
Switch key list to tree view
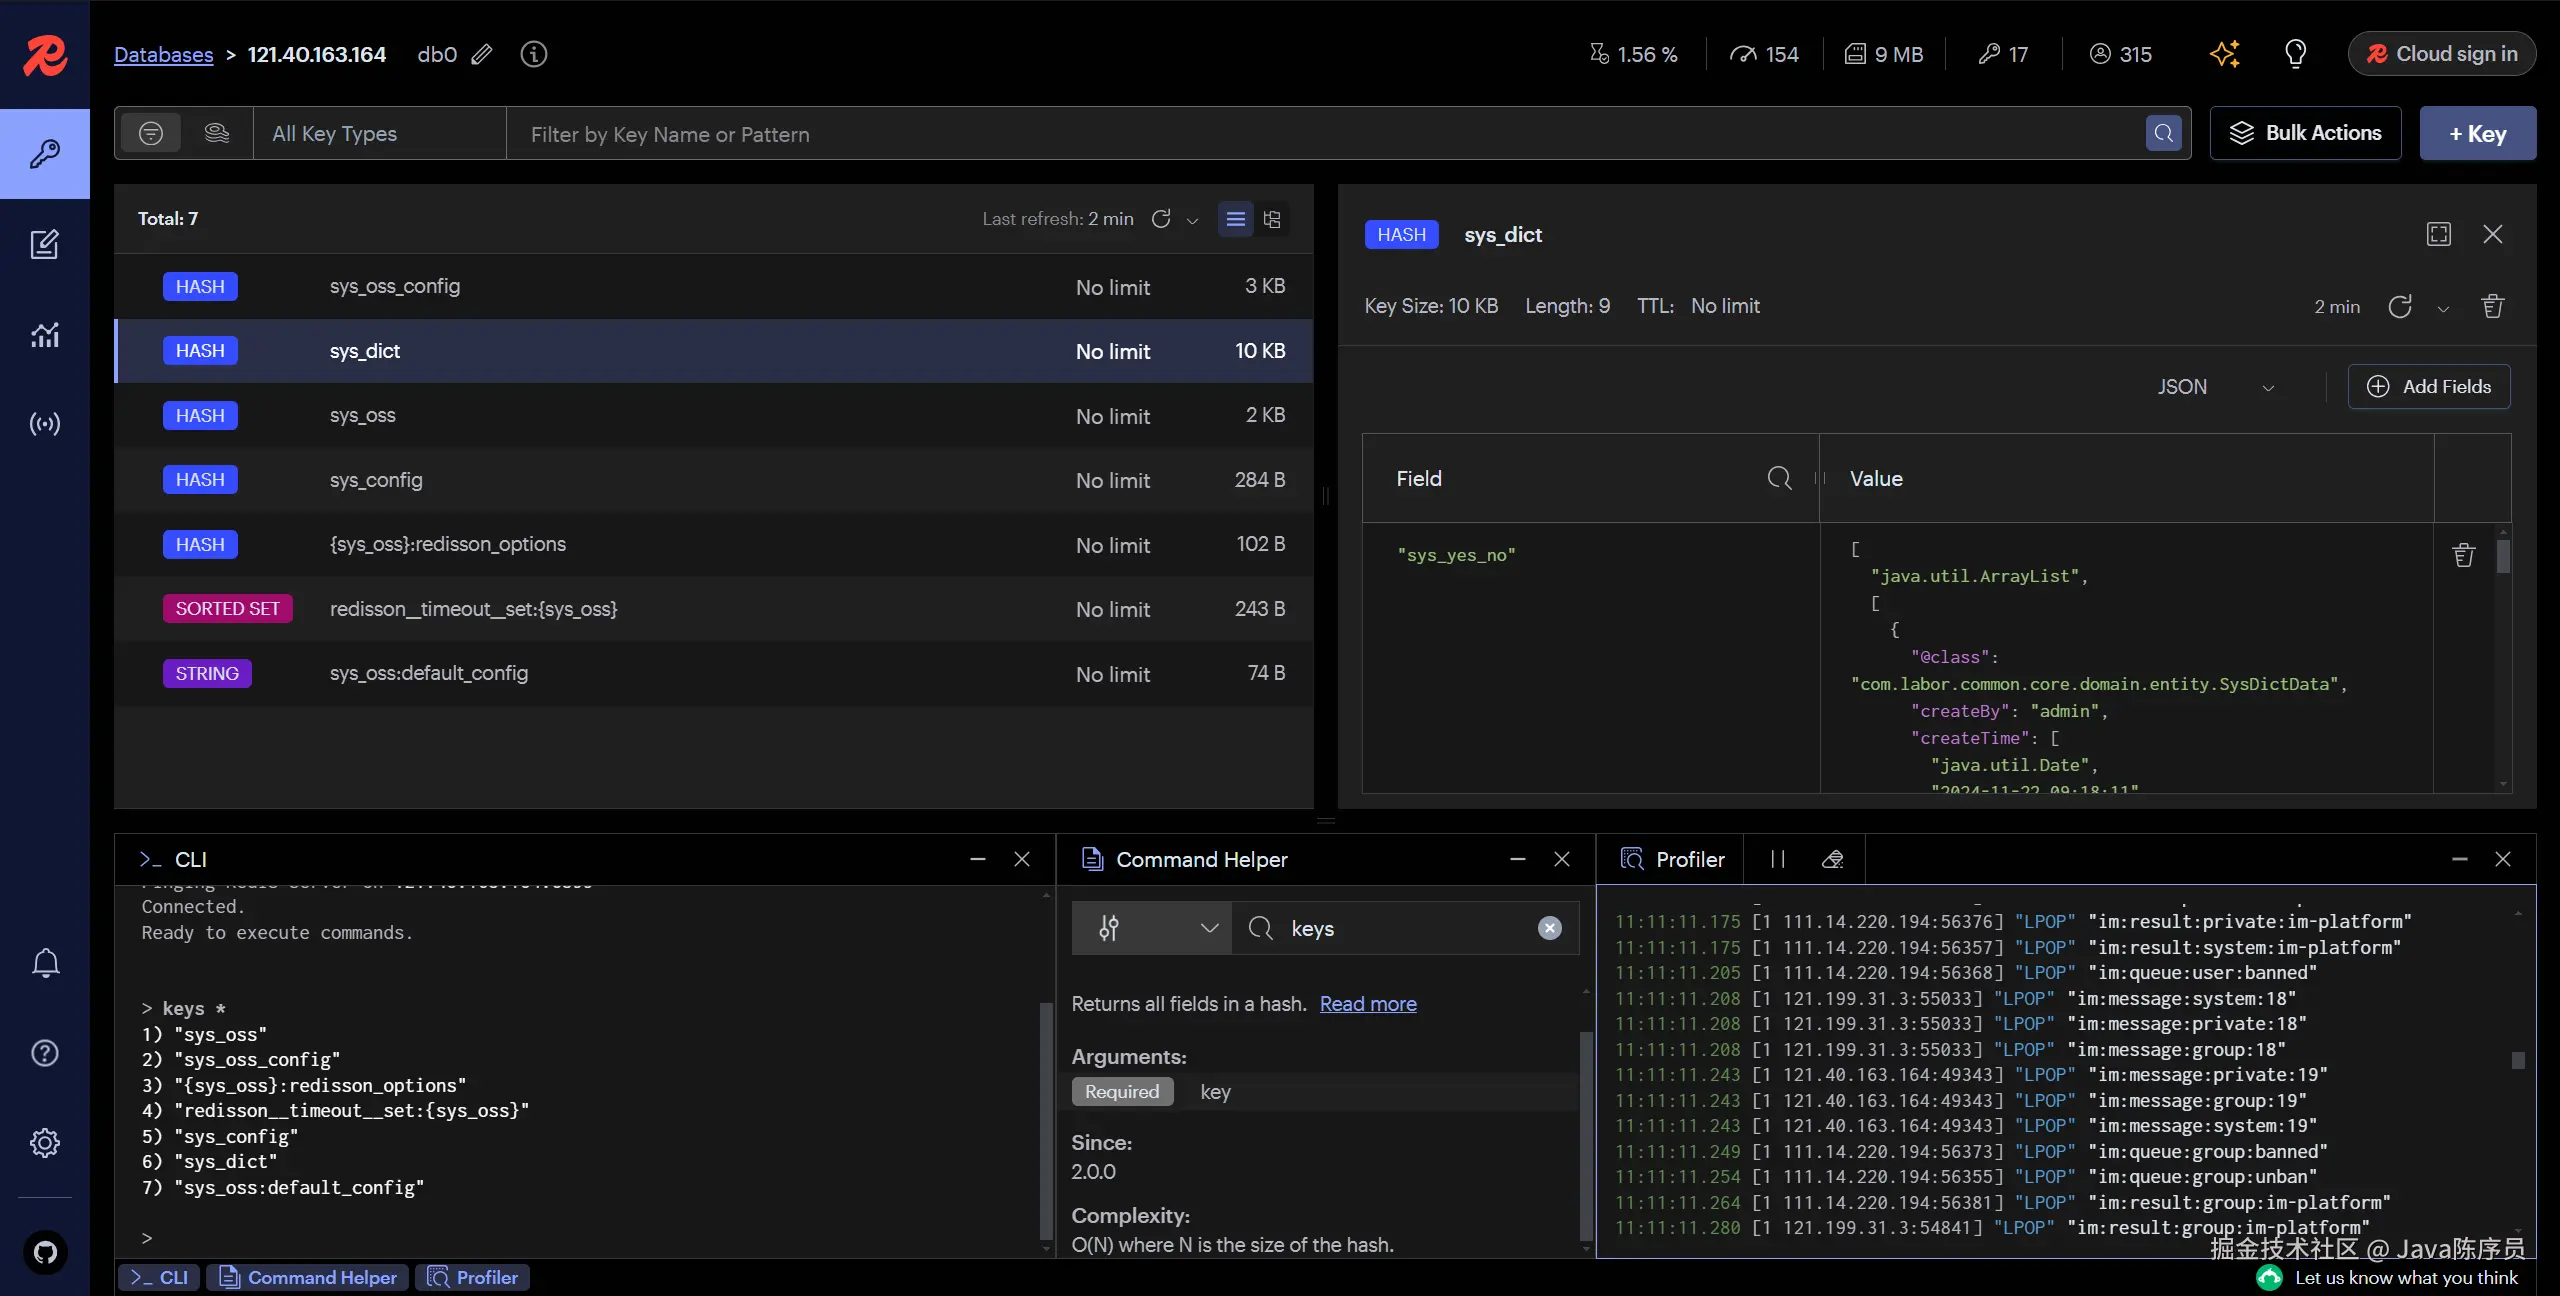tap(1272, 219)
